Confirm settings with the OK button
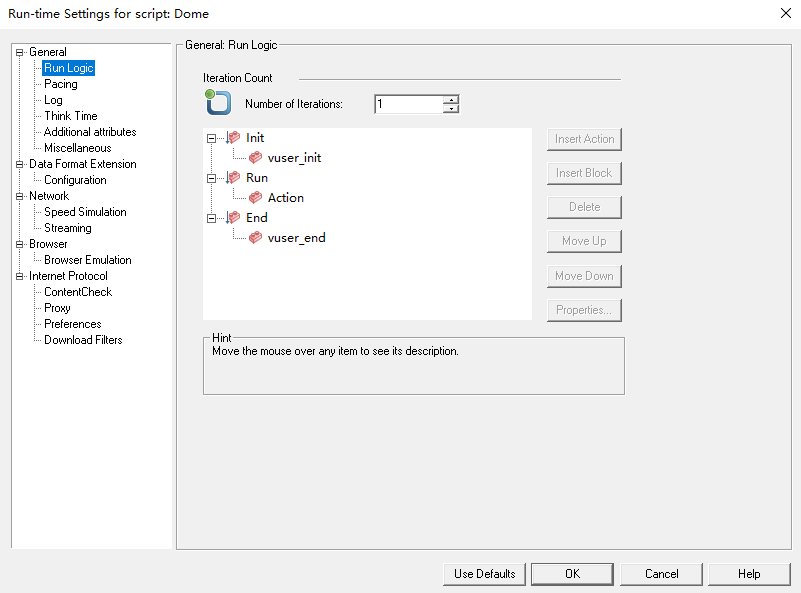Viewport: 801px width, 593px height. [x=572, y=574]
